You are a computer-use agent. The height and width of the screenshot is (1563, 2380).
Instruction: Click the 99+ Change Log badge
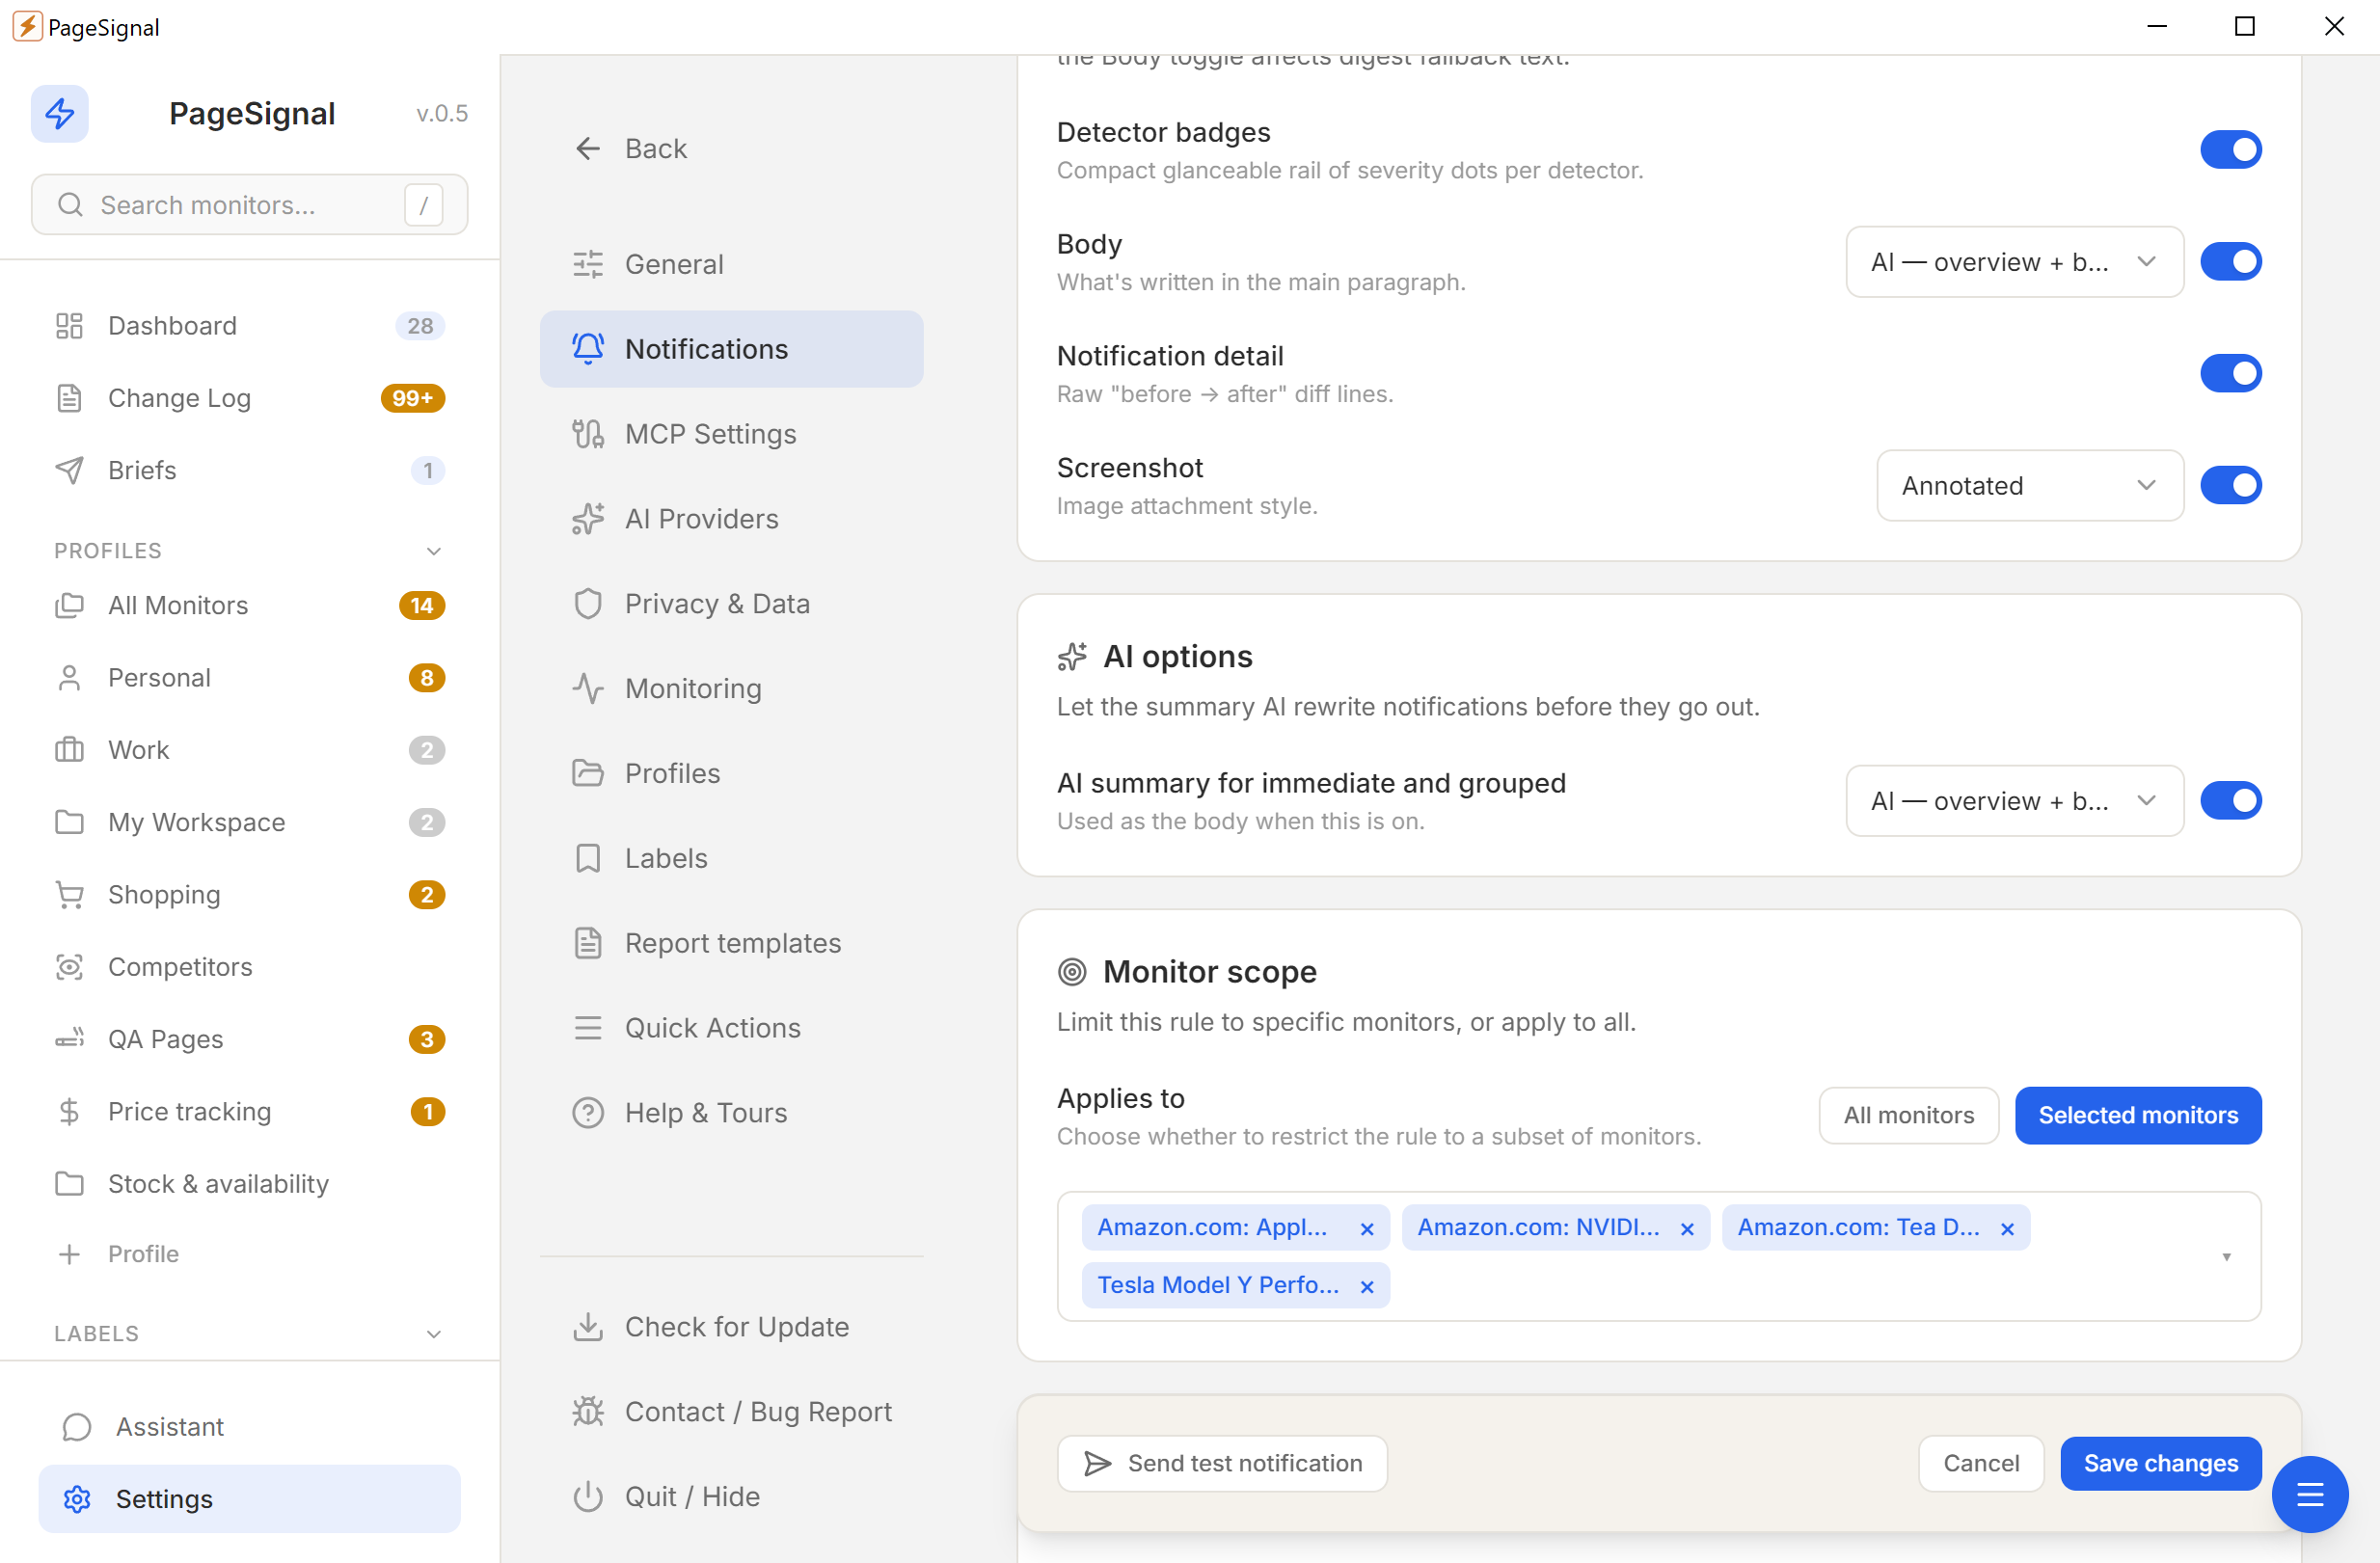[412, 398]
